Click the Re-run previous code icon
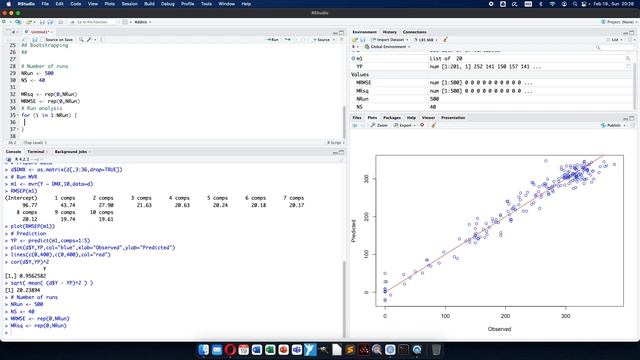640x360 pixels. pyautogui.click(x=288, y=40)
